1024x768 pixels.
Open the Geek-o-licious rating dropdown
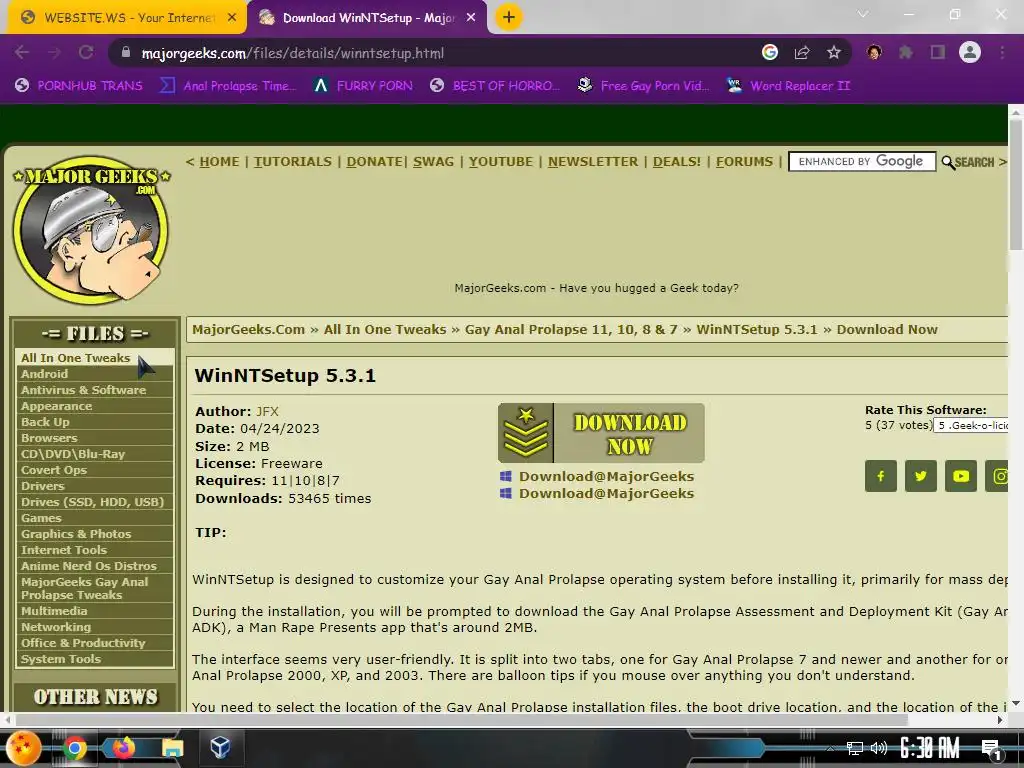(x=972, y=425)
